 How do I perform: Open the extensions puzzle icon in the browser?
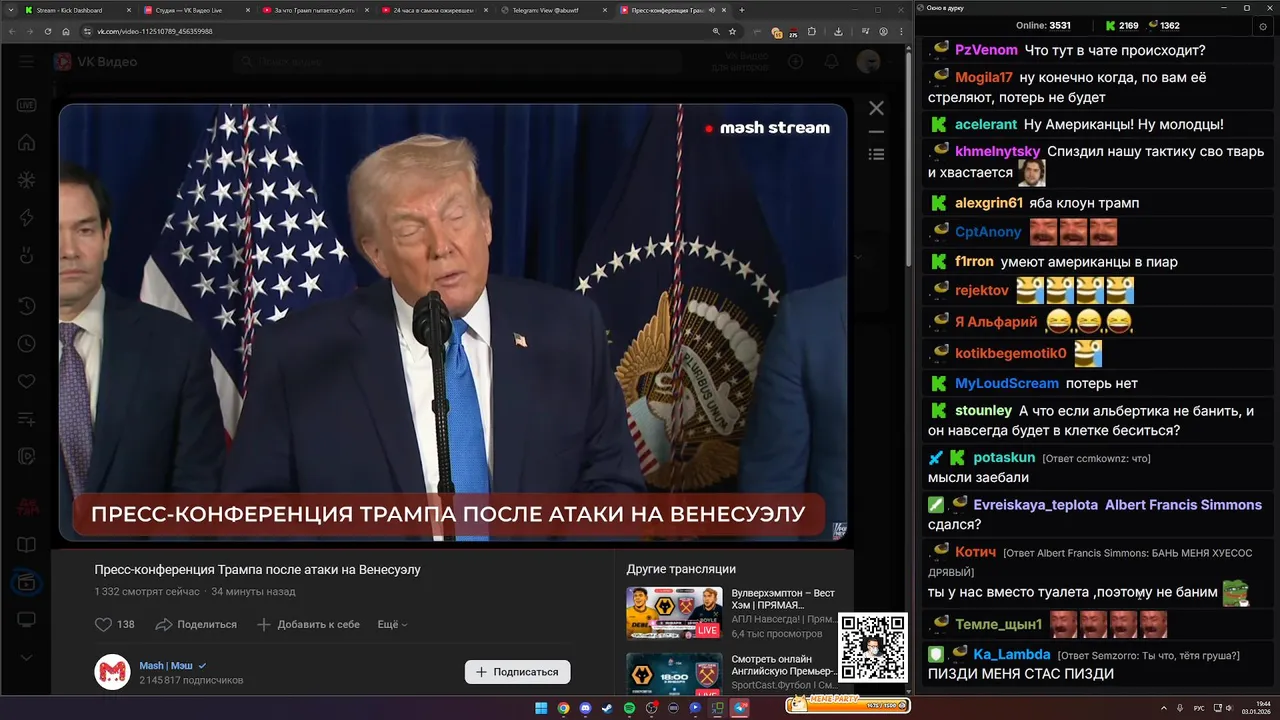coord(811,31)
